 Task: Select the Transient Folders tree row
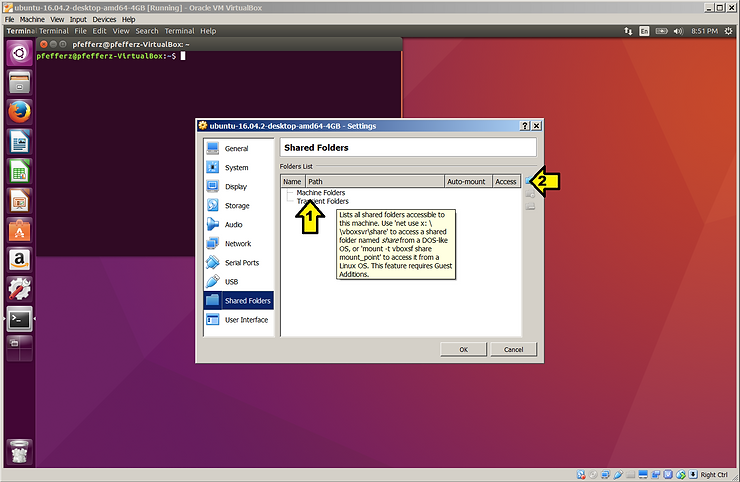(323, 201)
